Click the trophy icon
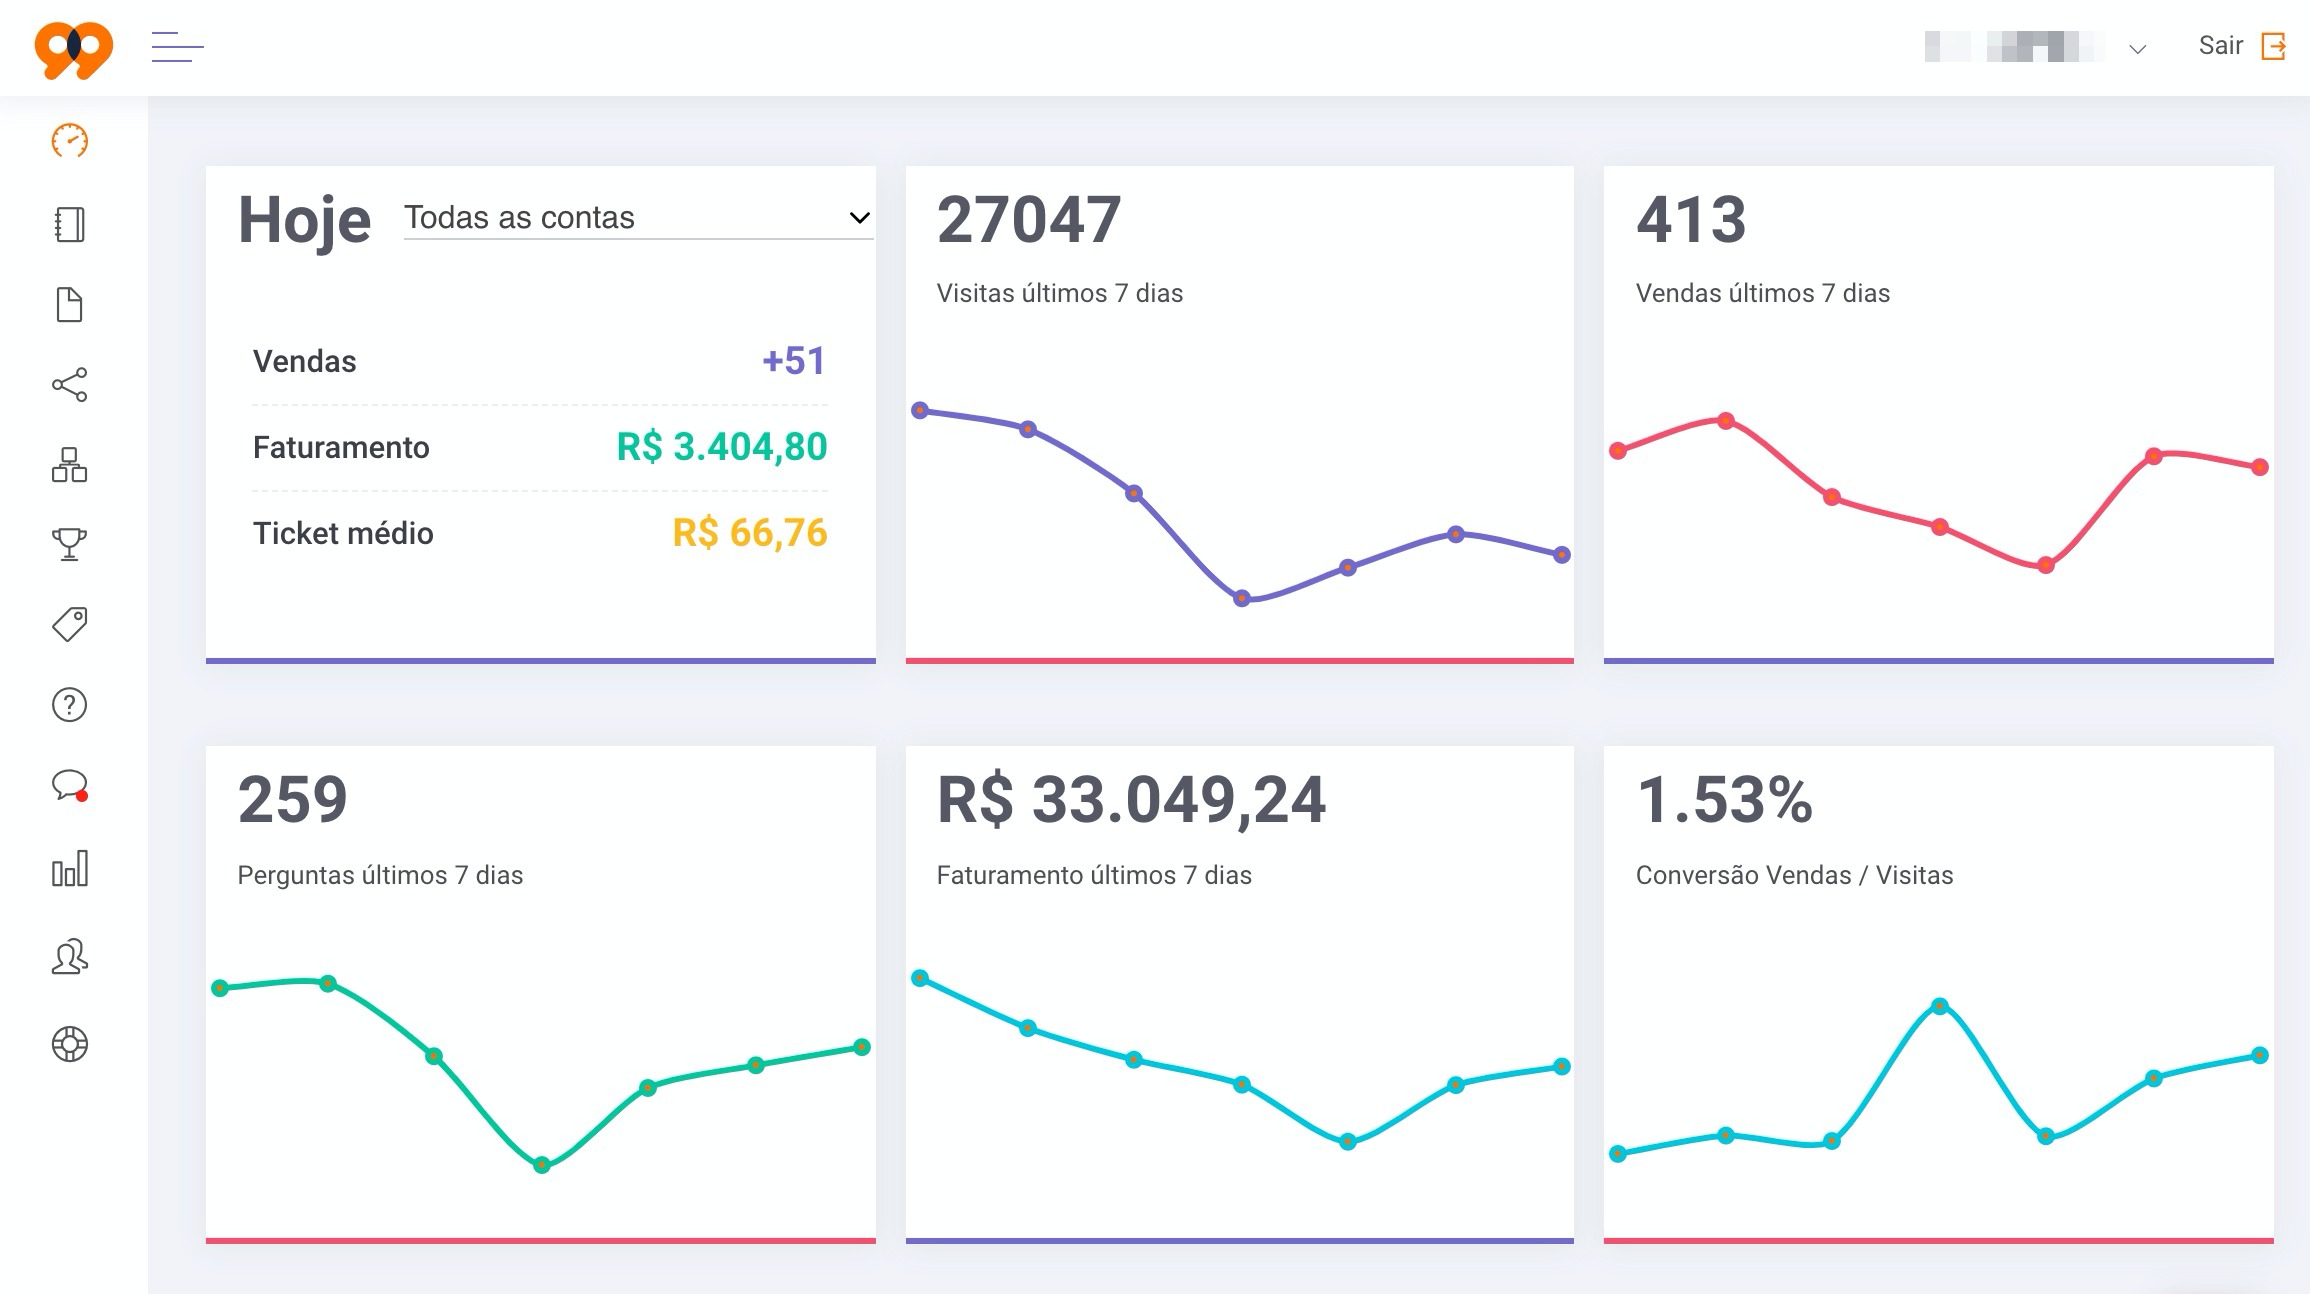The height and width of the screenshot is (1294, 2310). click(70, 545)
